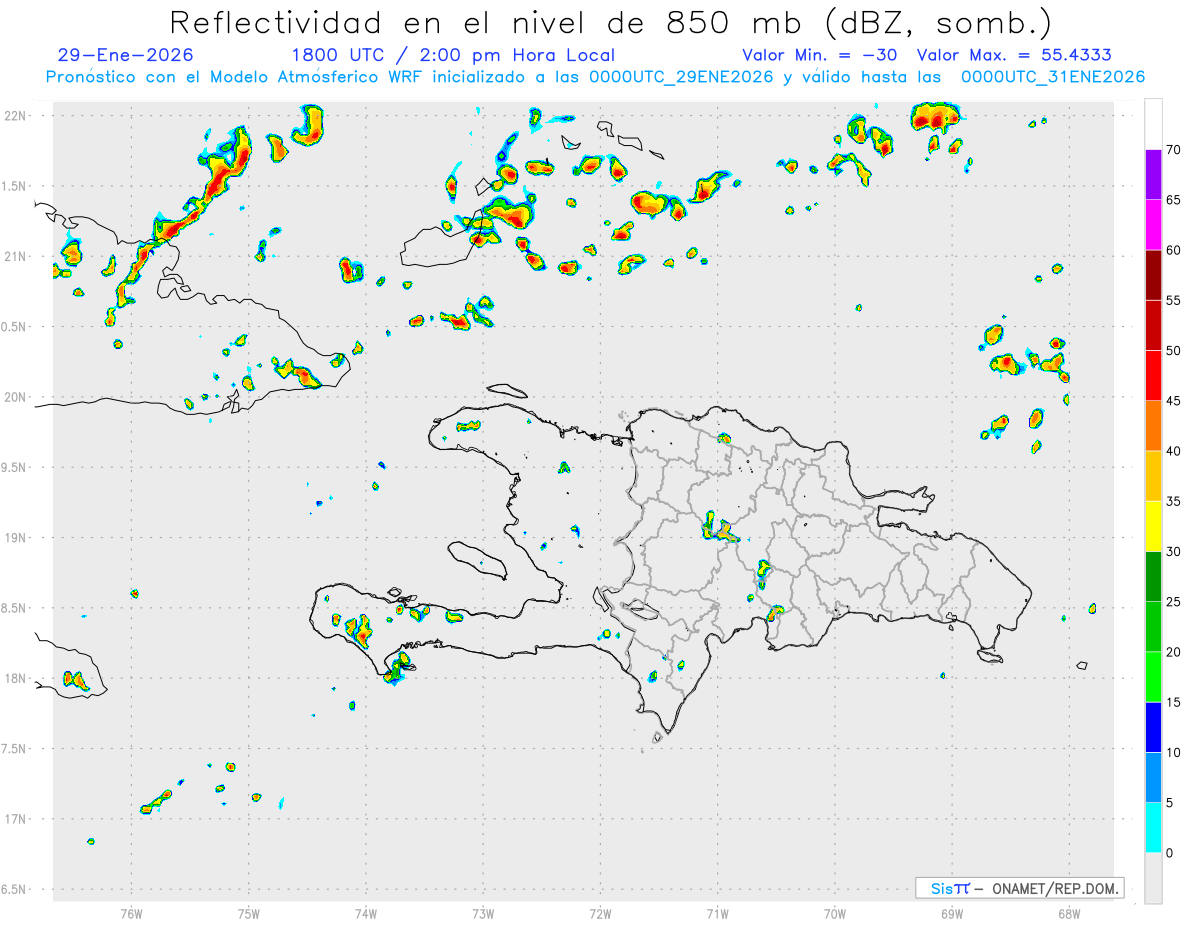Click the cyan 0–5 dBZ colorbar segment
Screen dimensions: 1200x927
pyautogui.click(x=1153, y=828)
